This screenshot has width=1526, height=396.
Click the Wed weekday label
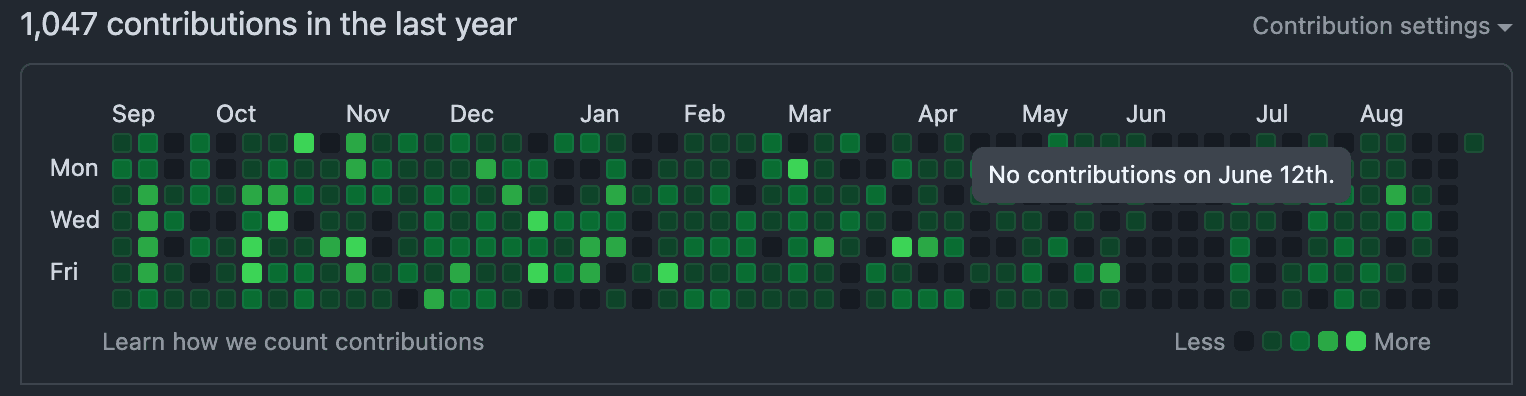pyautogui.click(x=75, y=220)
